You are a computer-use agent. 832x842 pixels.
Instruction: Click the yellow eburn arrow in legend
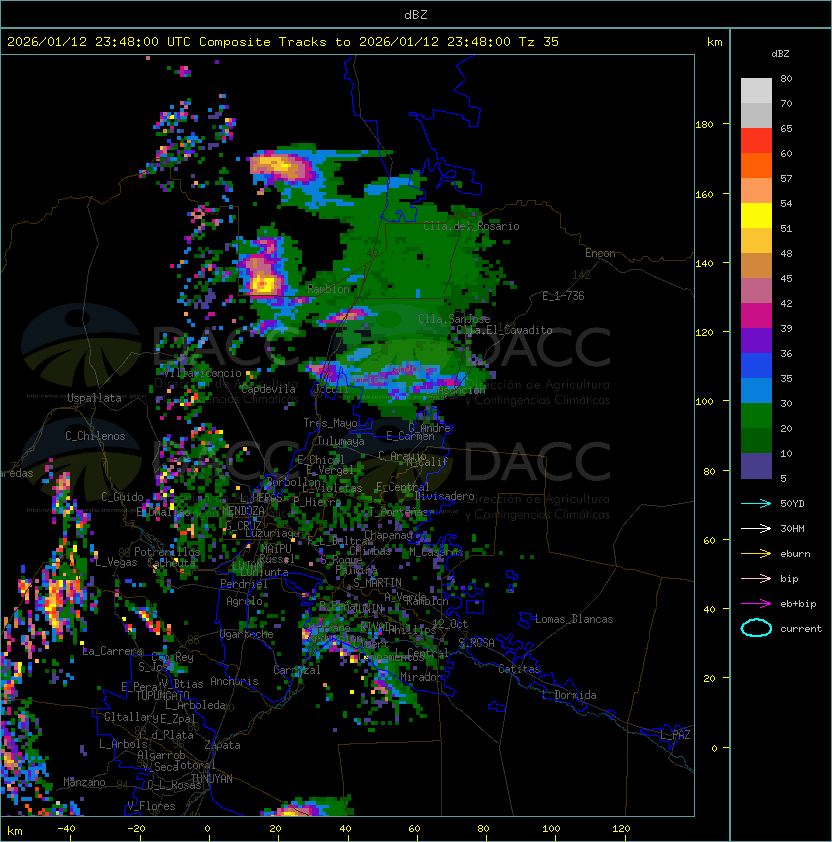coord(756,554)
